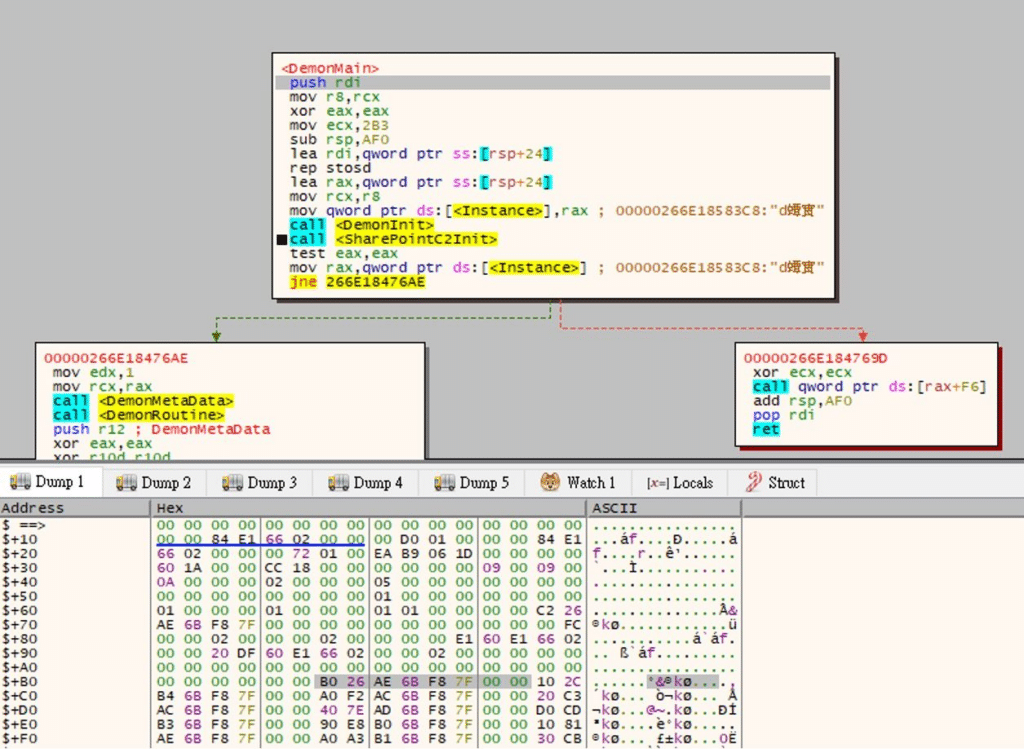
Task: Follow the call to SharePointC2Init
Action: pos(393,239)
